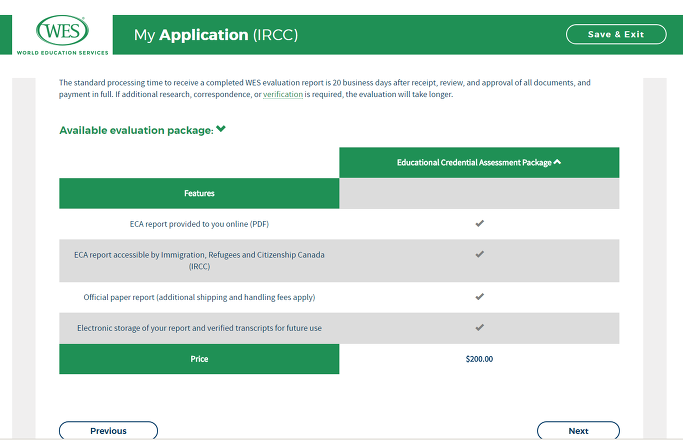Click the $200.00 price value

pyautogui.click(x=479, y=359)
